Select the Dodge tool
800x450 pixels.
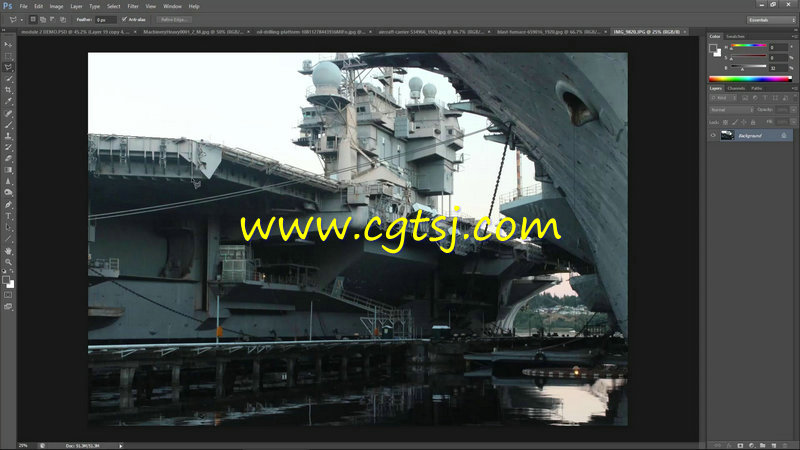[8, 192]
